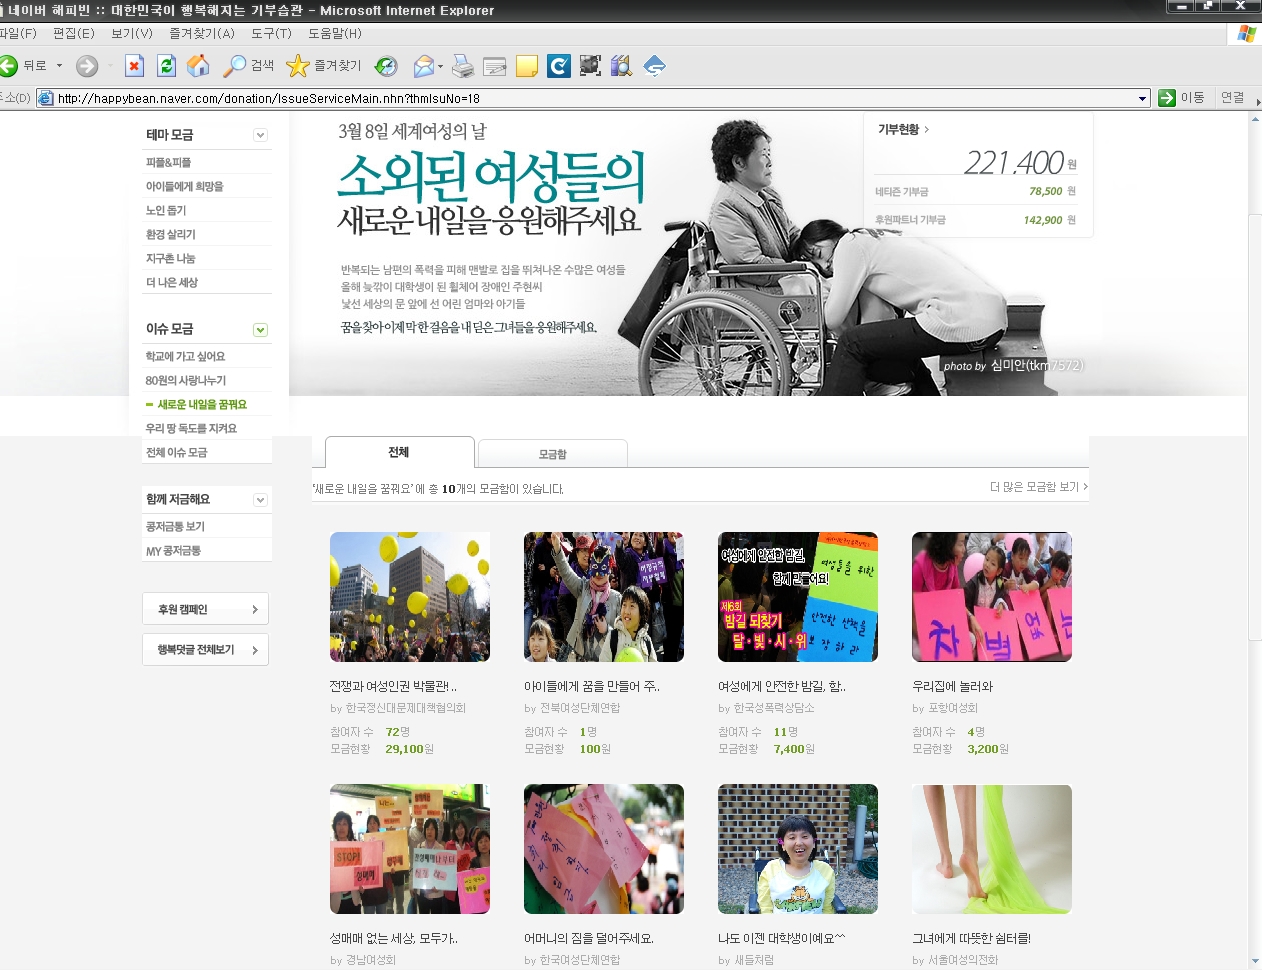Click the vertical scrollbar down arrow
The width and height of the screenshot is (1262, 971).
click(x=1255, y=961)
